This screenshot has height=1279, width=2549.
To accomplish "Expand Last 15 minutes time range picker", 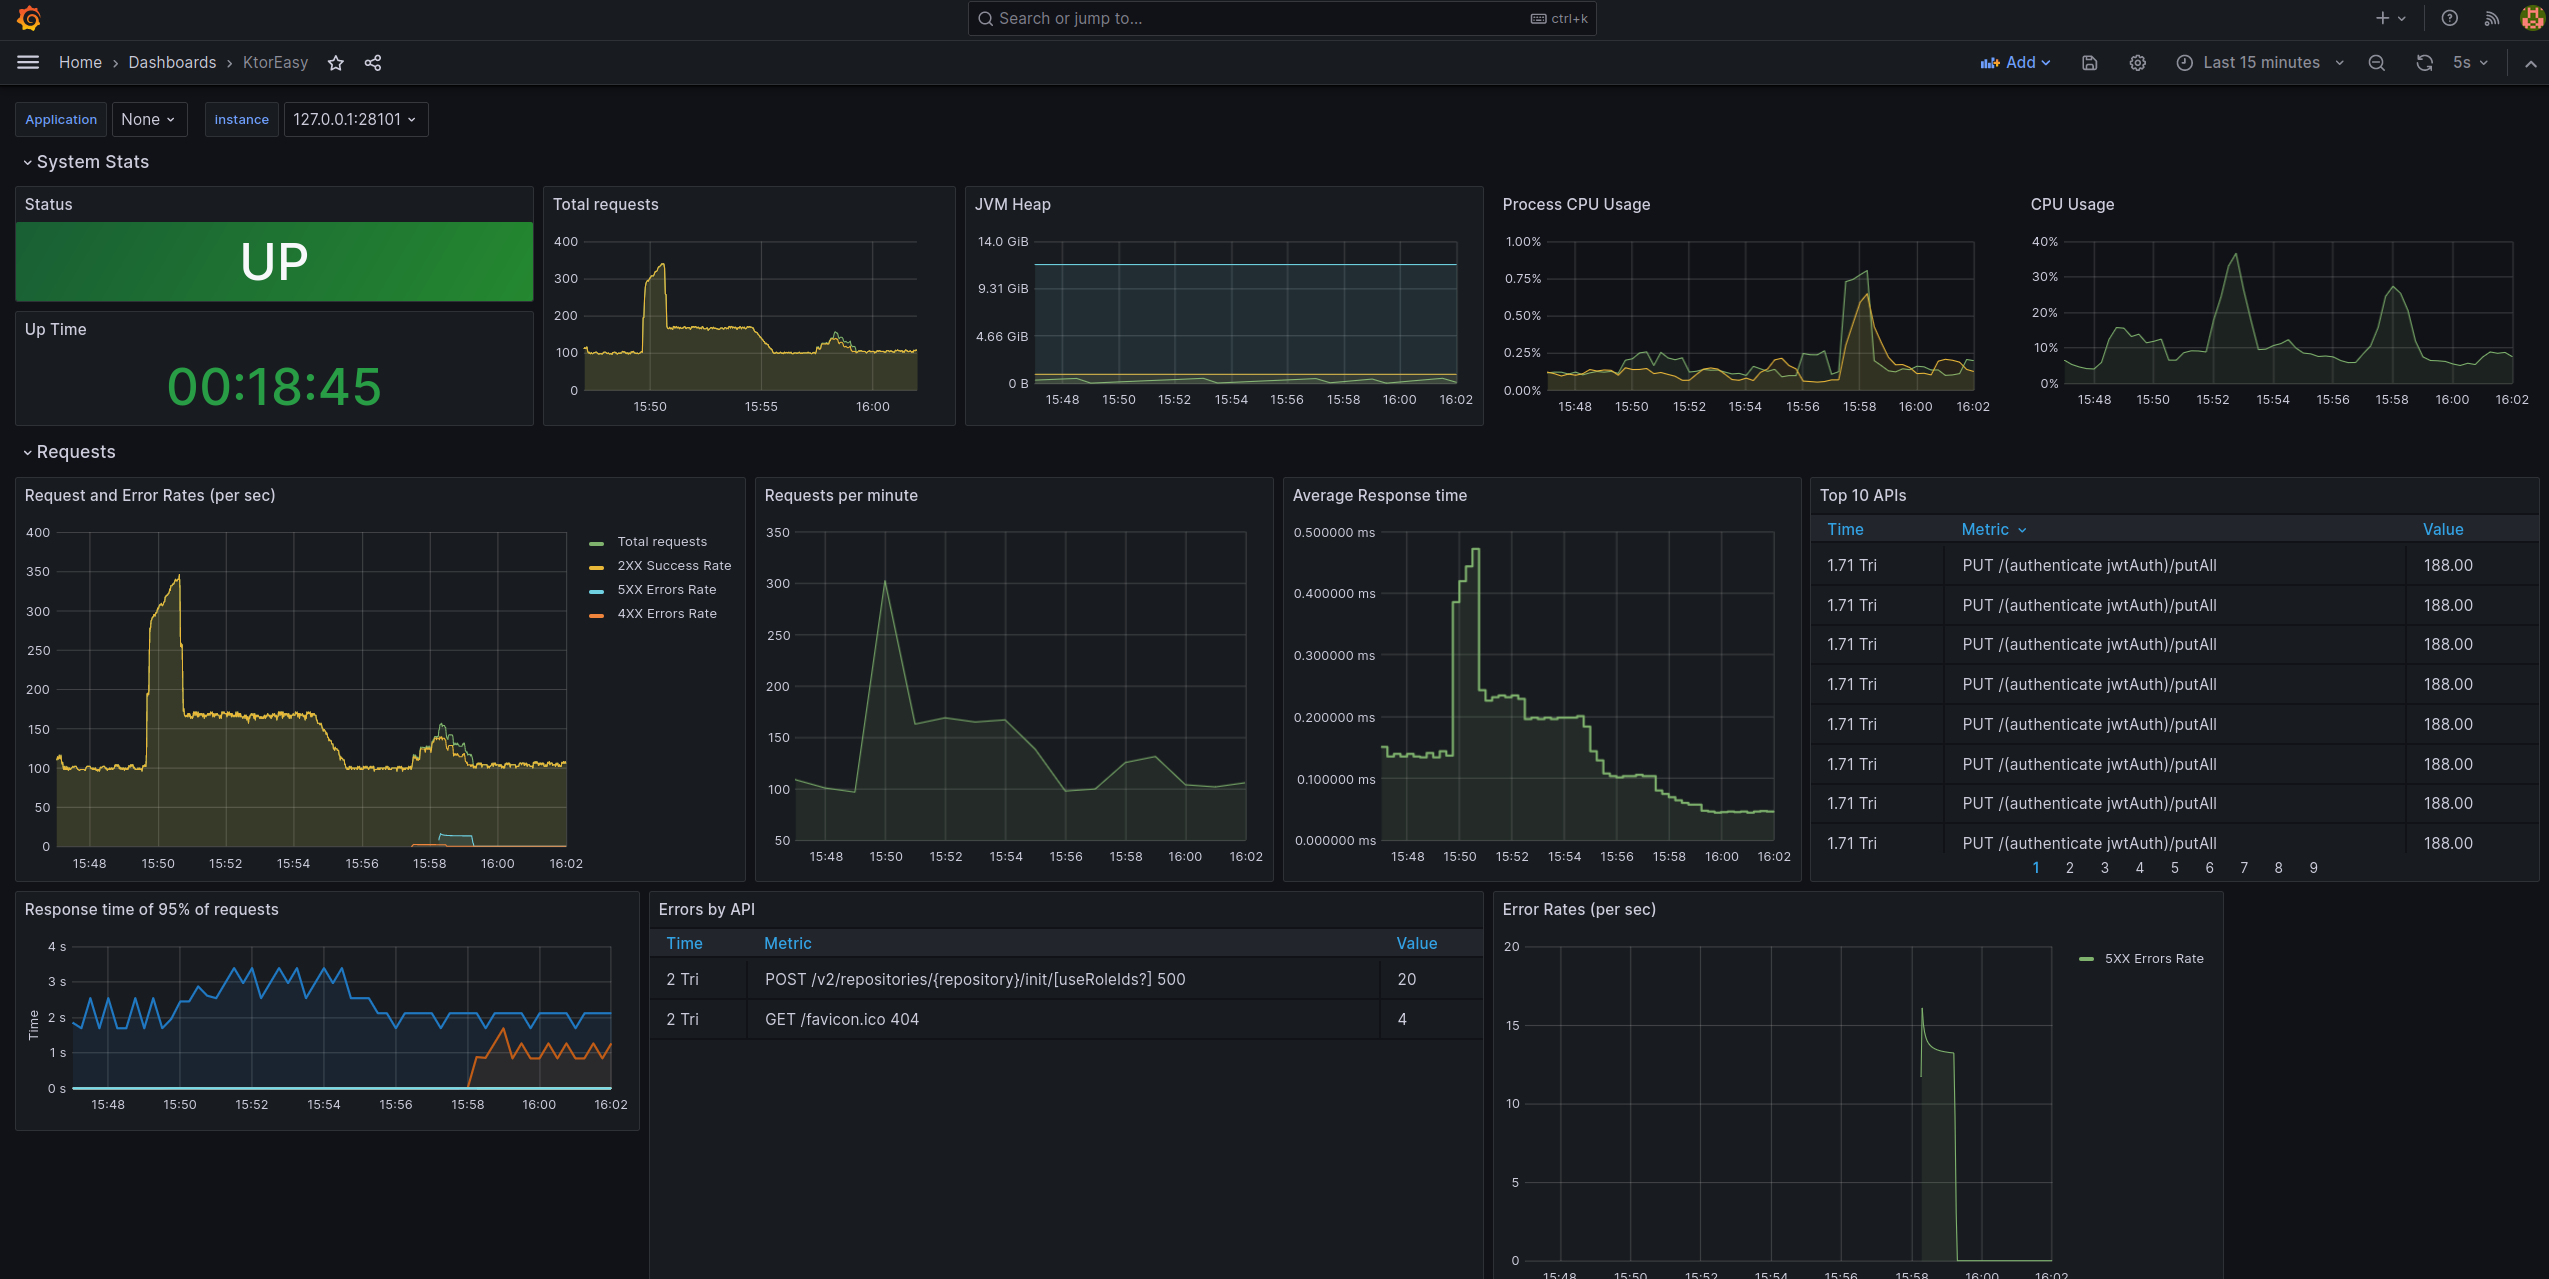I will pos(2262,62).
